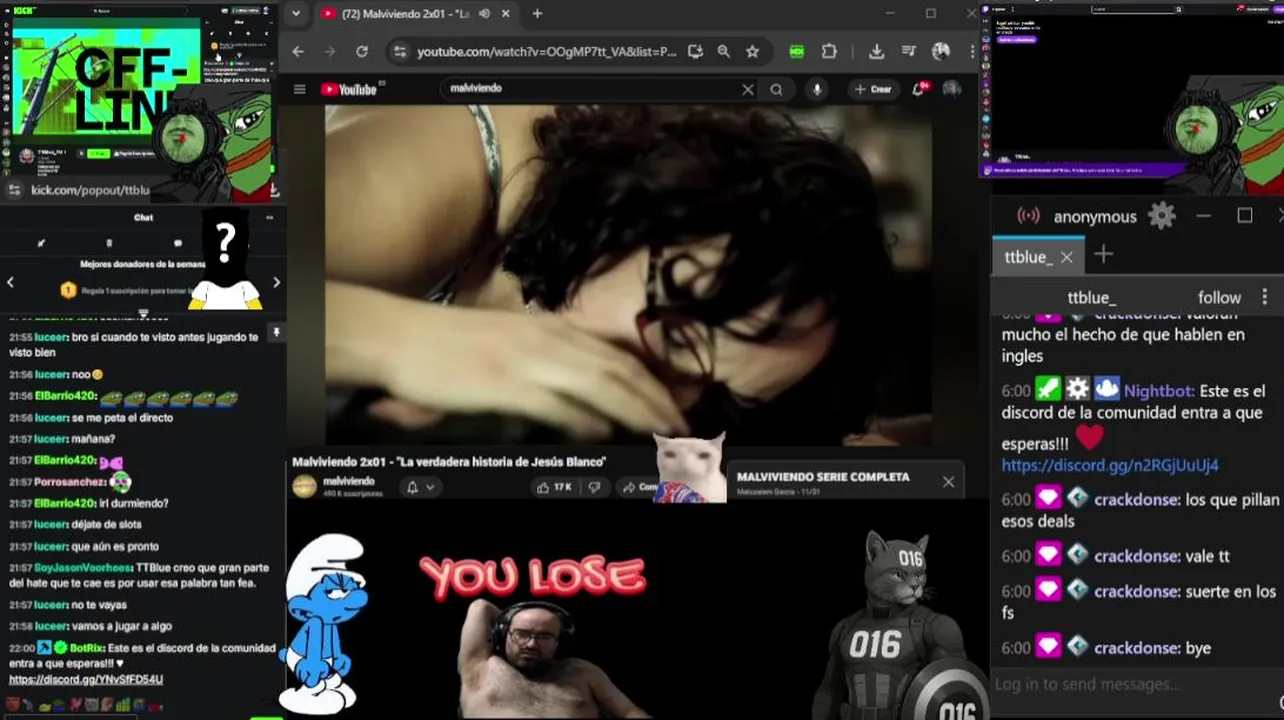Run YouTube search with magnifier button
Image resolution: width=1284 pixels, height=720 pixels.
(776, 89)
